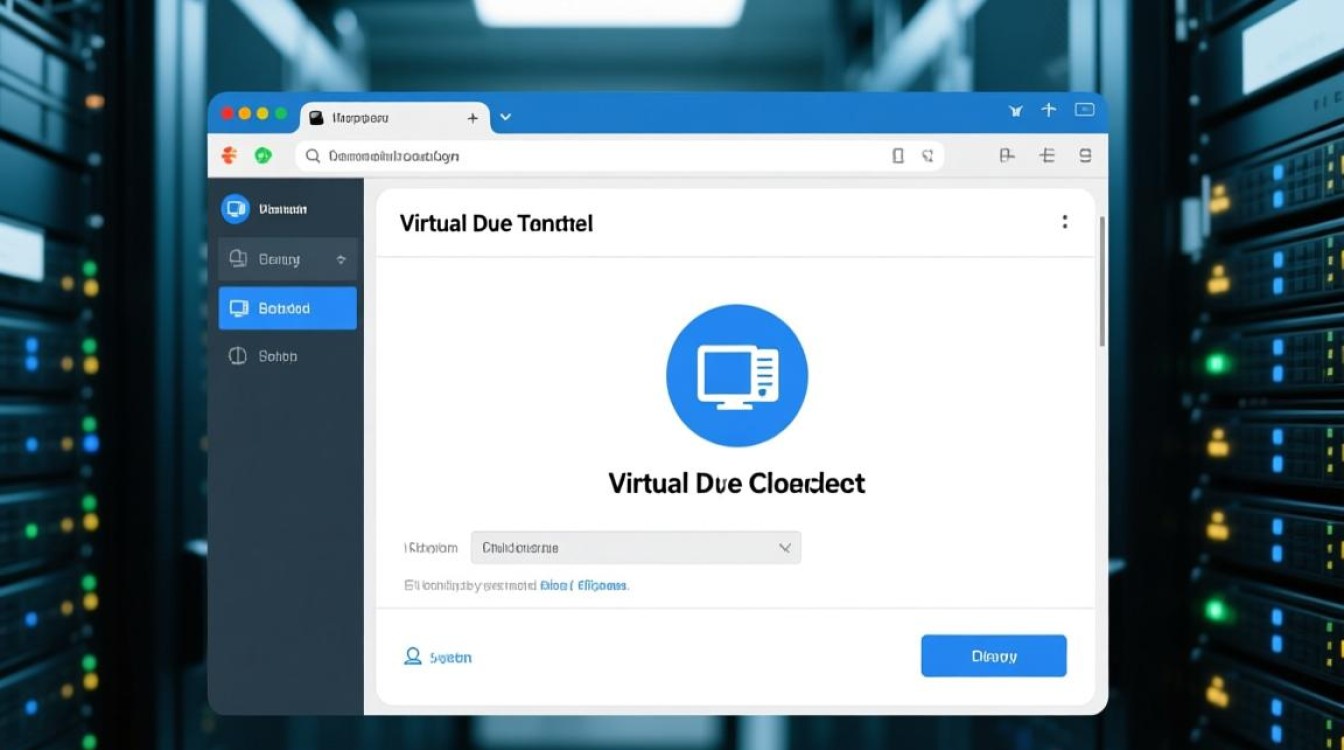Click the icon at right end of address bar

point(927,155)
